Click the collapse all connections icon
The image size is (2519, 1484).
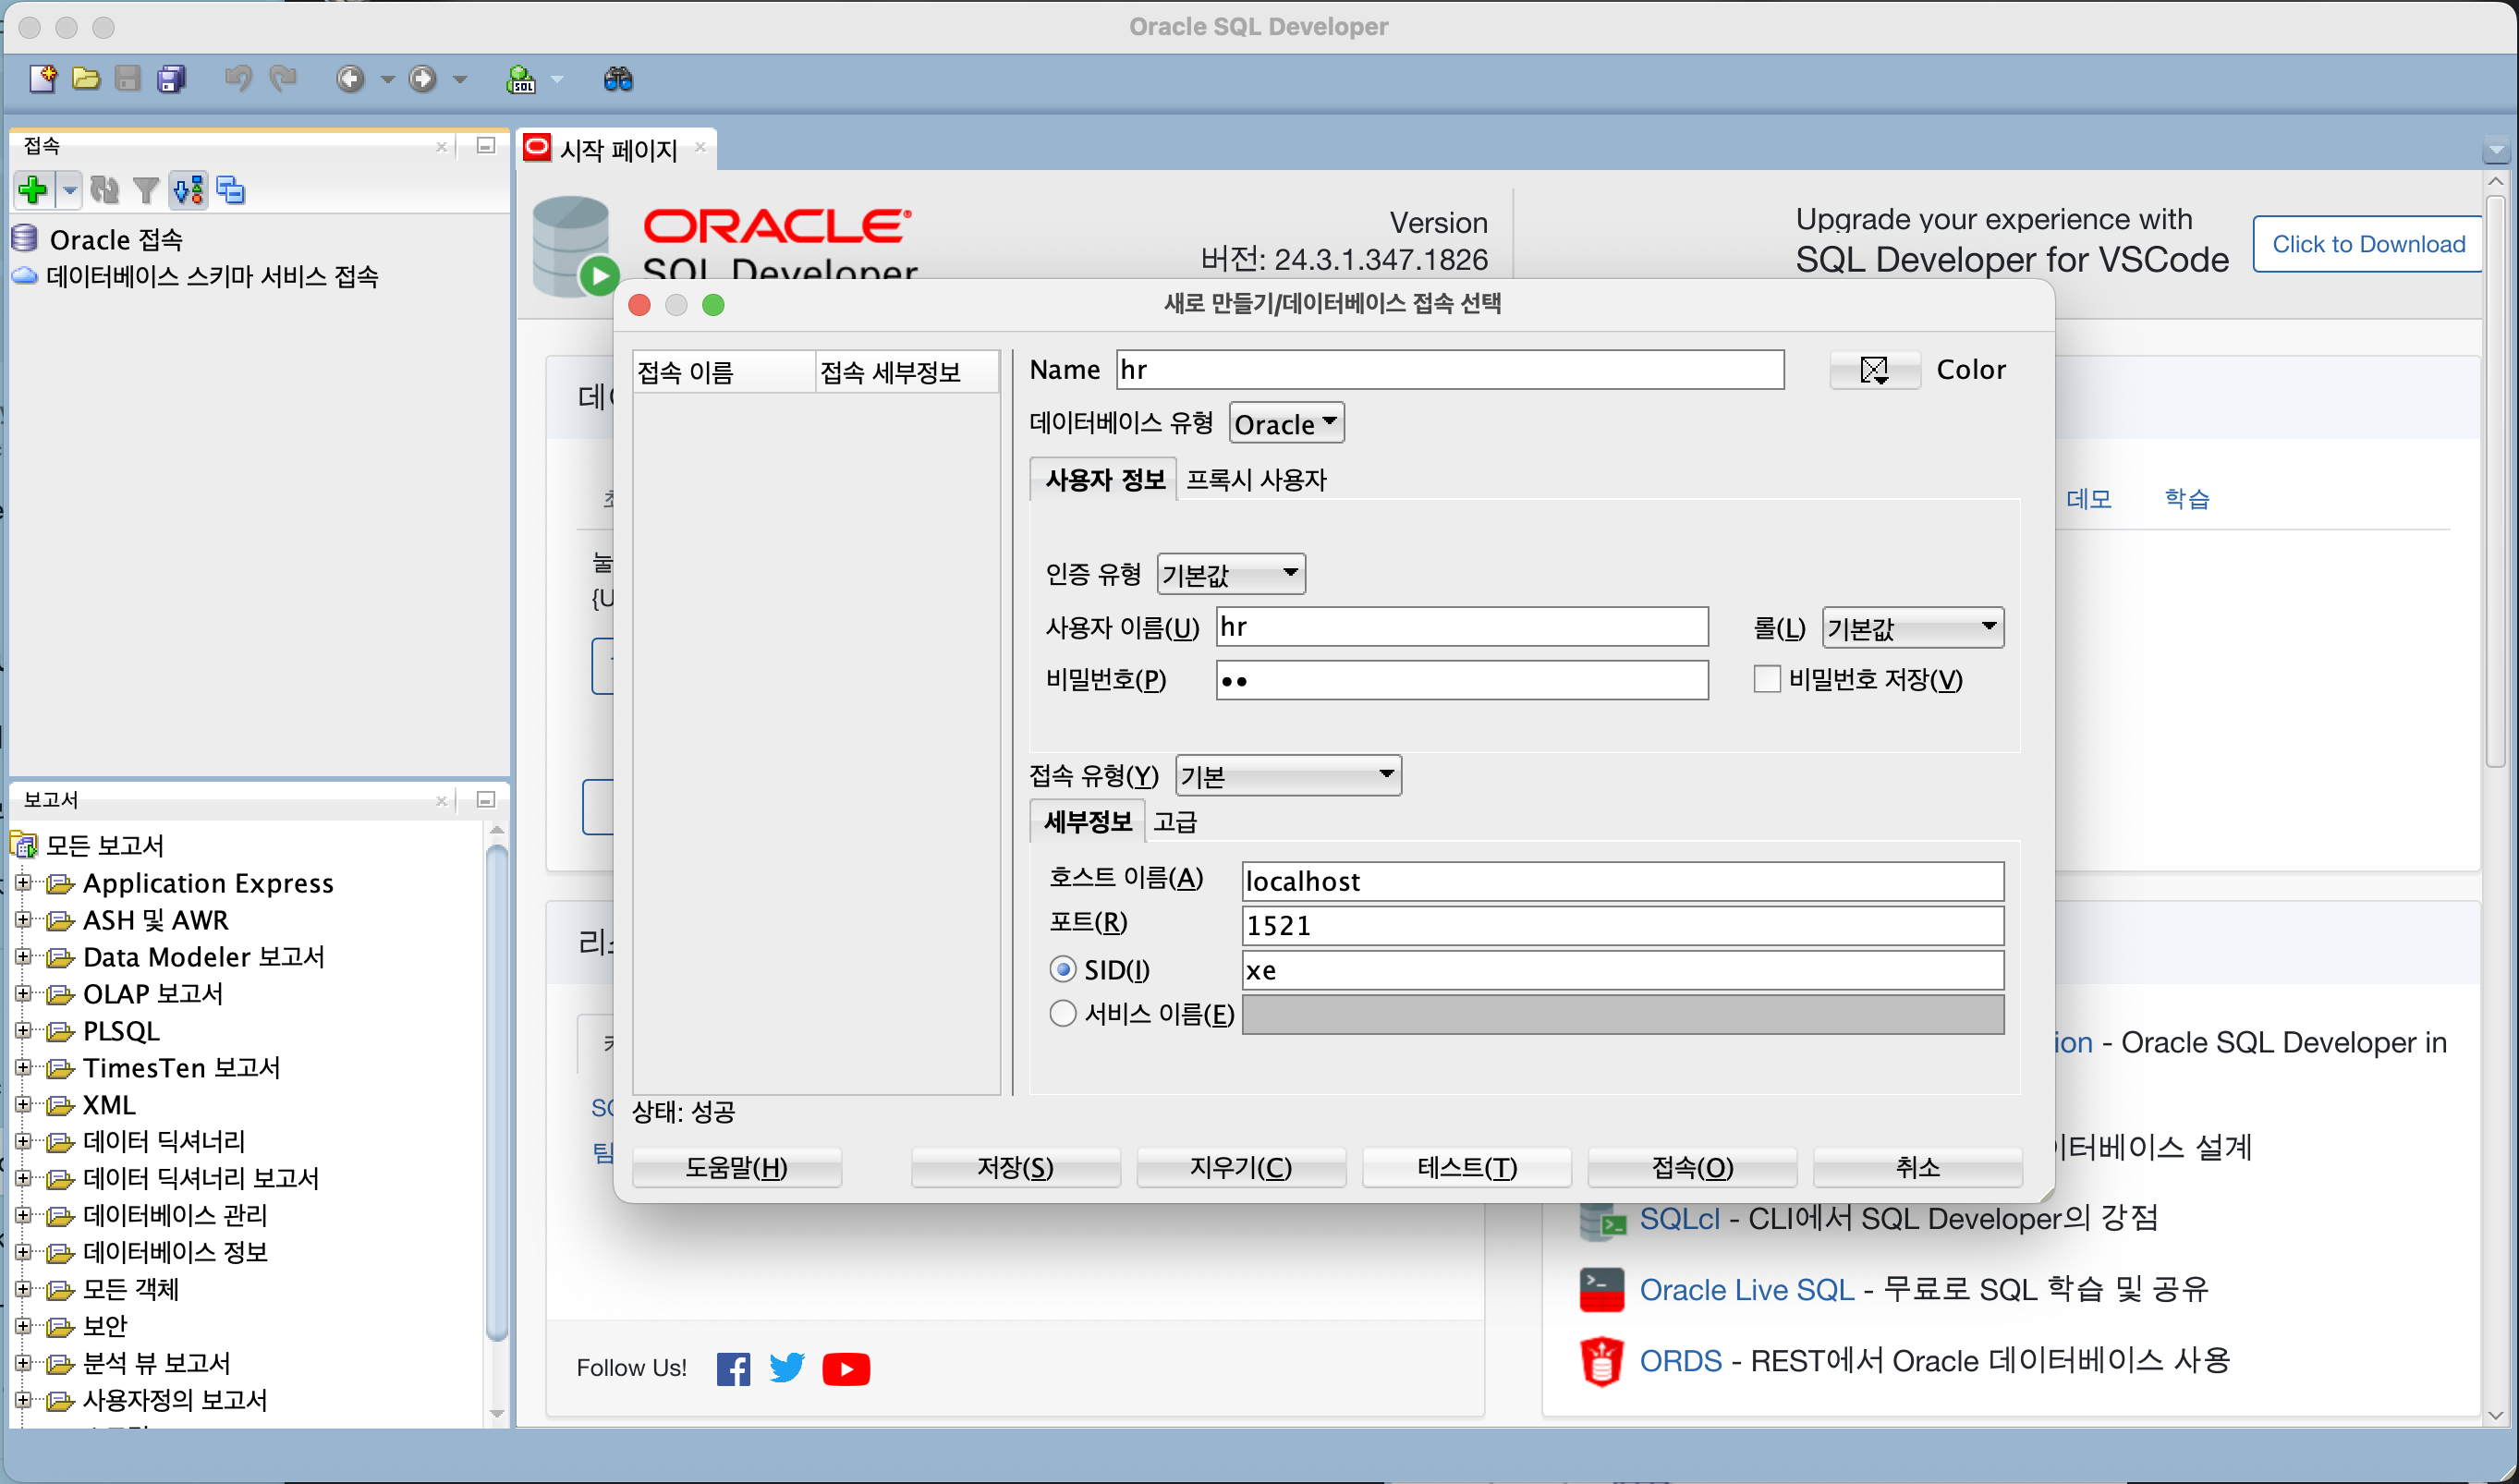[x=231, y=189]
